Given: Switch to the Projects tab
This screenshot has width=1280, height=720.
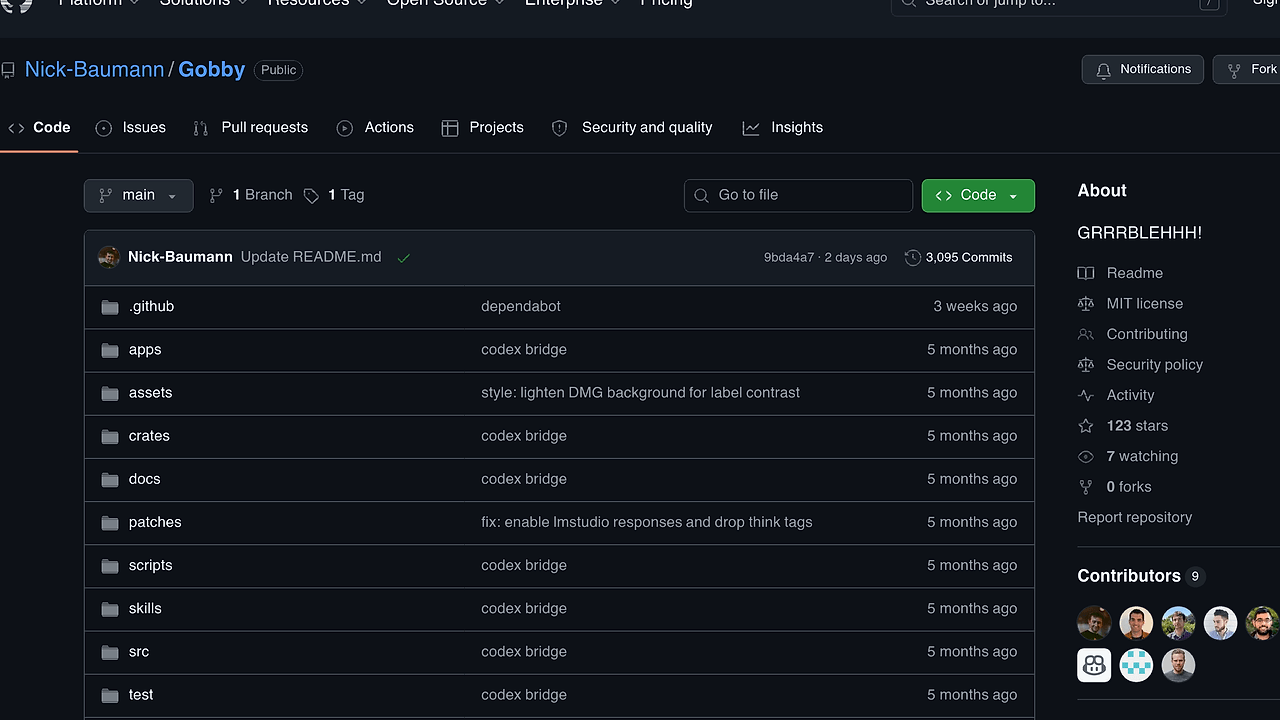Looking at the screenshot, I should (x=483, y=128).
